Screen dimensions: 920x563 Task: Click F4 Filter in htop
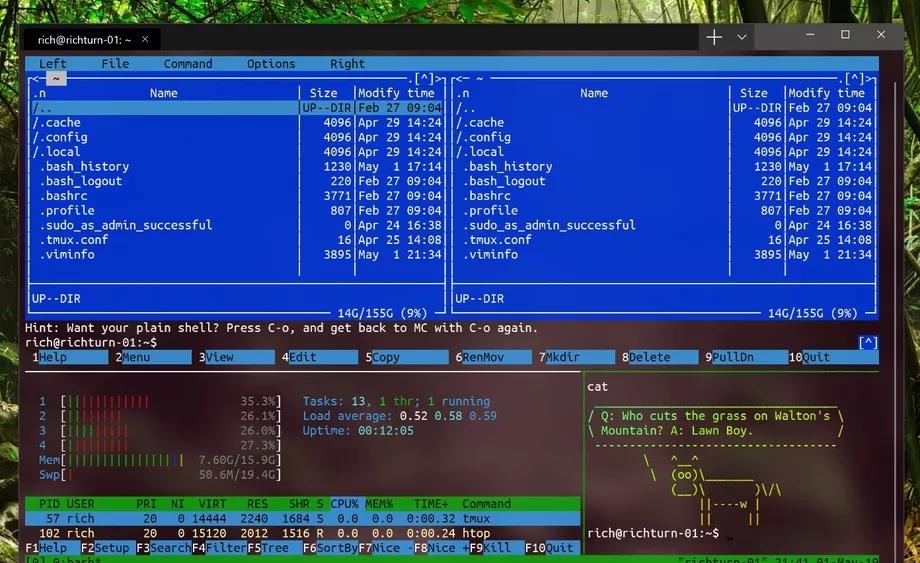(x=219, y=548)
